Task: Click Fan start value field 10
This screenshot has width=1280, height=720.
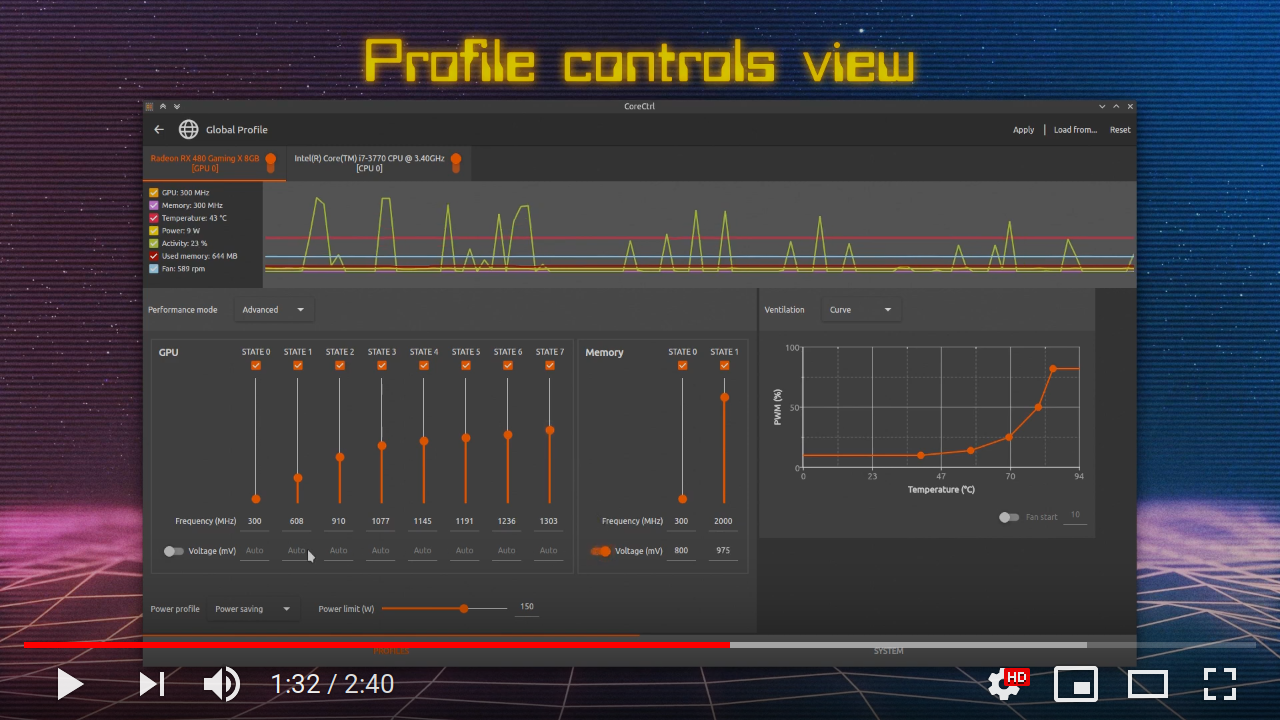Action: click(x=1075, y=516)
